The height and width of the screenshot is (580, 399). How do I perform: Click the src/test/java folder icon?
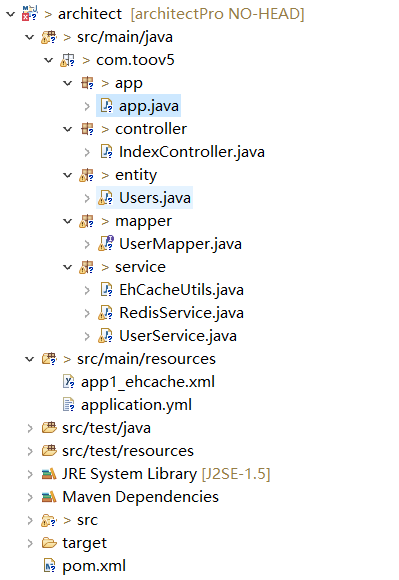pyautogui.click(x=49, y=428)
